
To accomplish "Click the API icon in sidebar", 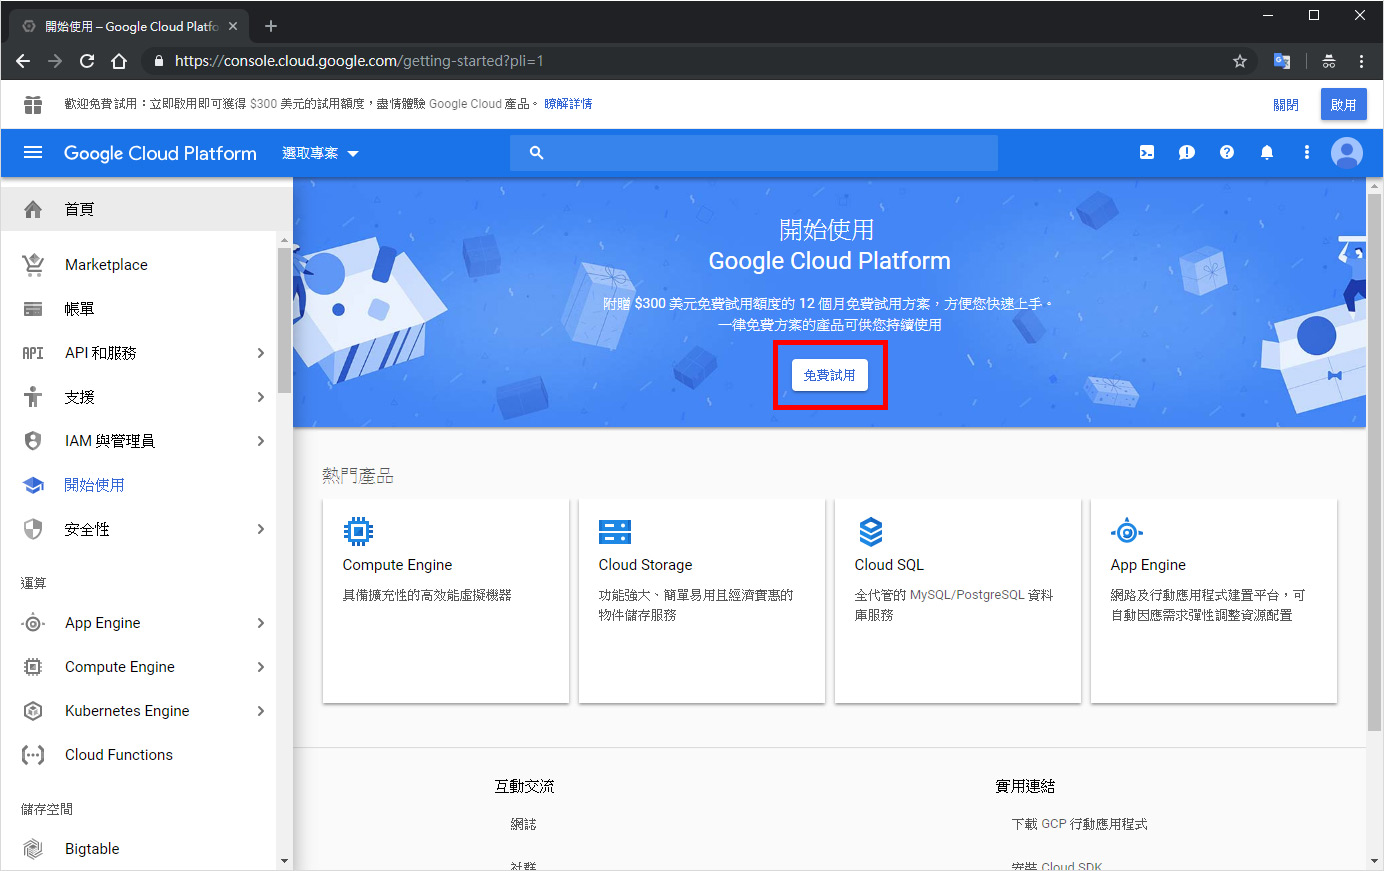I will [33, 353].
